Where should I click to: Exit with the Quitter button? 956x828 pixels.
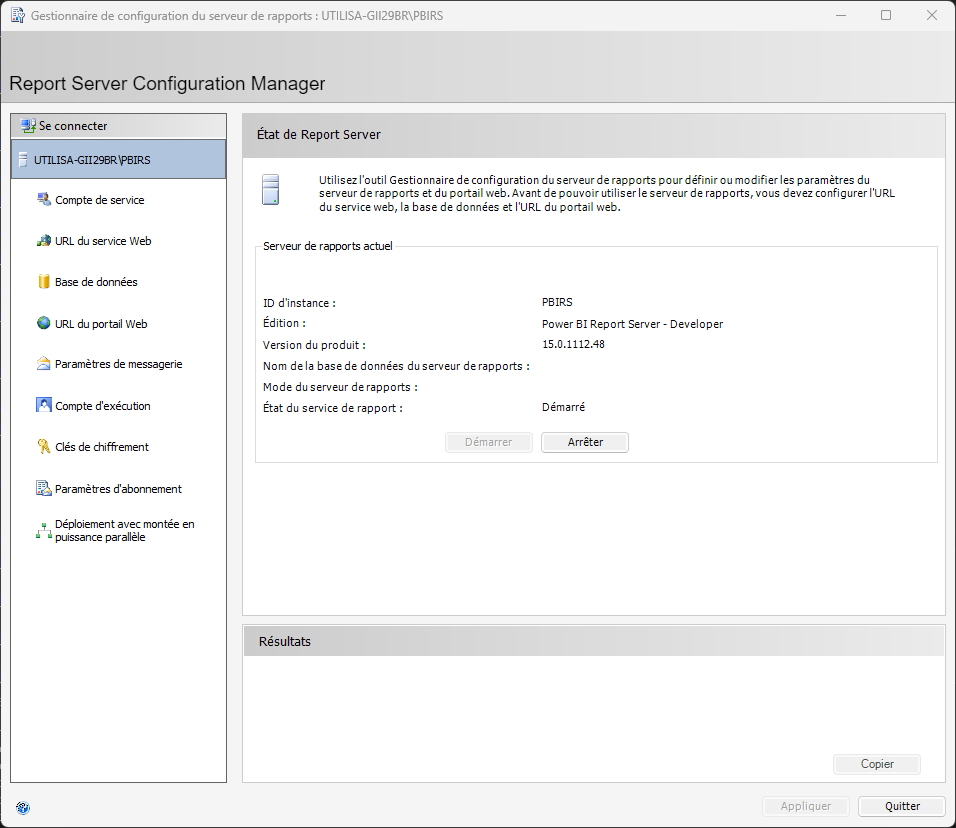click(902, 806)
